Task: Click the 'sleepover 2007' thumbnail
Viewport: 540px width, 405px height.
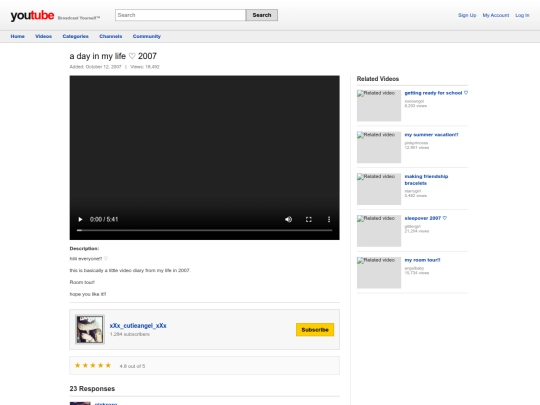Action: pyautogui.click(x=379, y=231)
